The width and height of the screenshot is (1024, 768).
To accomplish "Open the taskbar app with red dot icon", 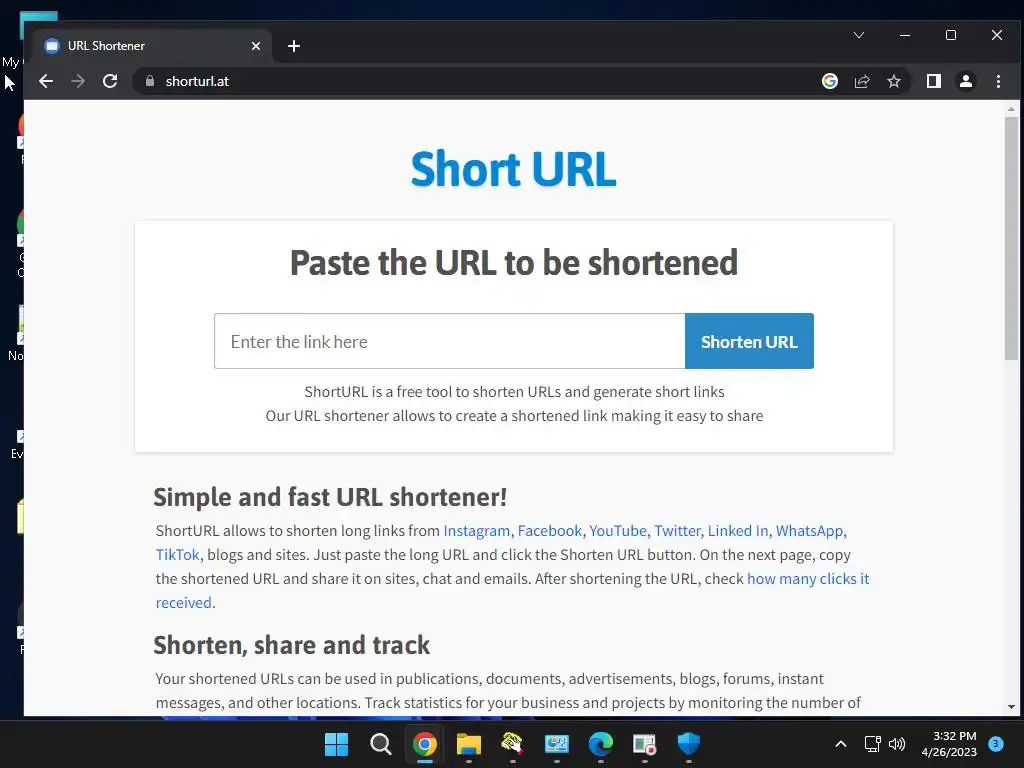I will pos(644,744).
